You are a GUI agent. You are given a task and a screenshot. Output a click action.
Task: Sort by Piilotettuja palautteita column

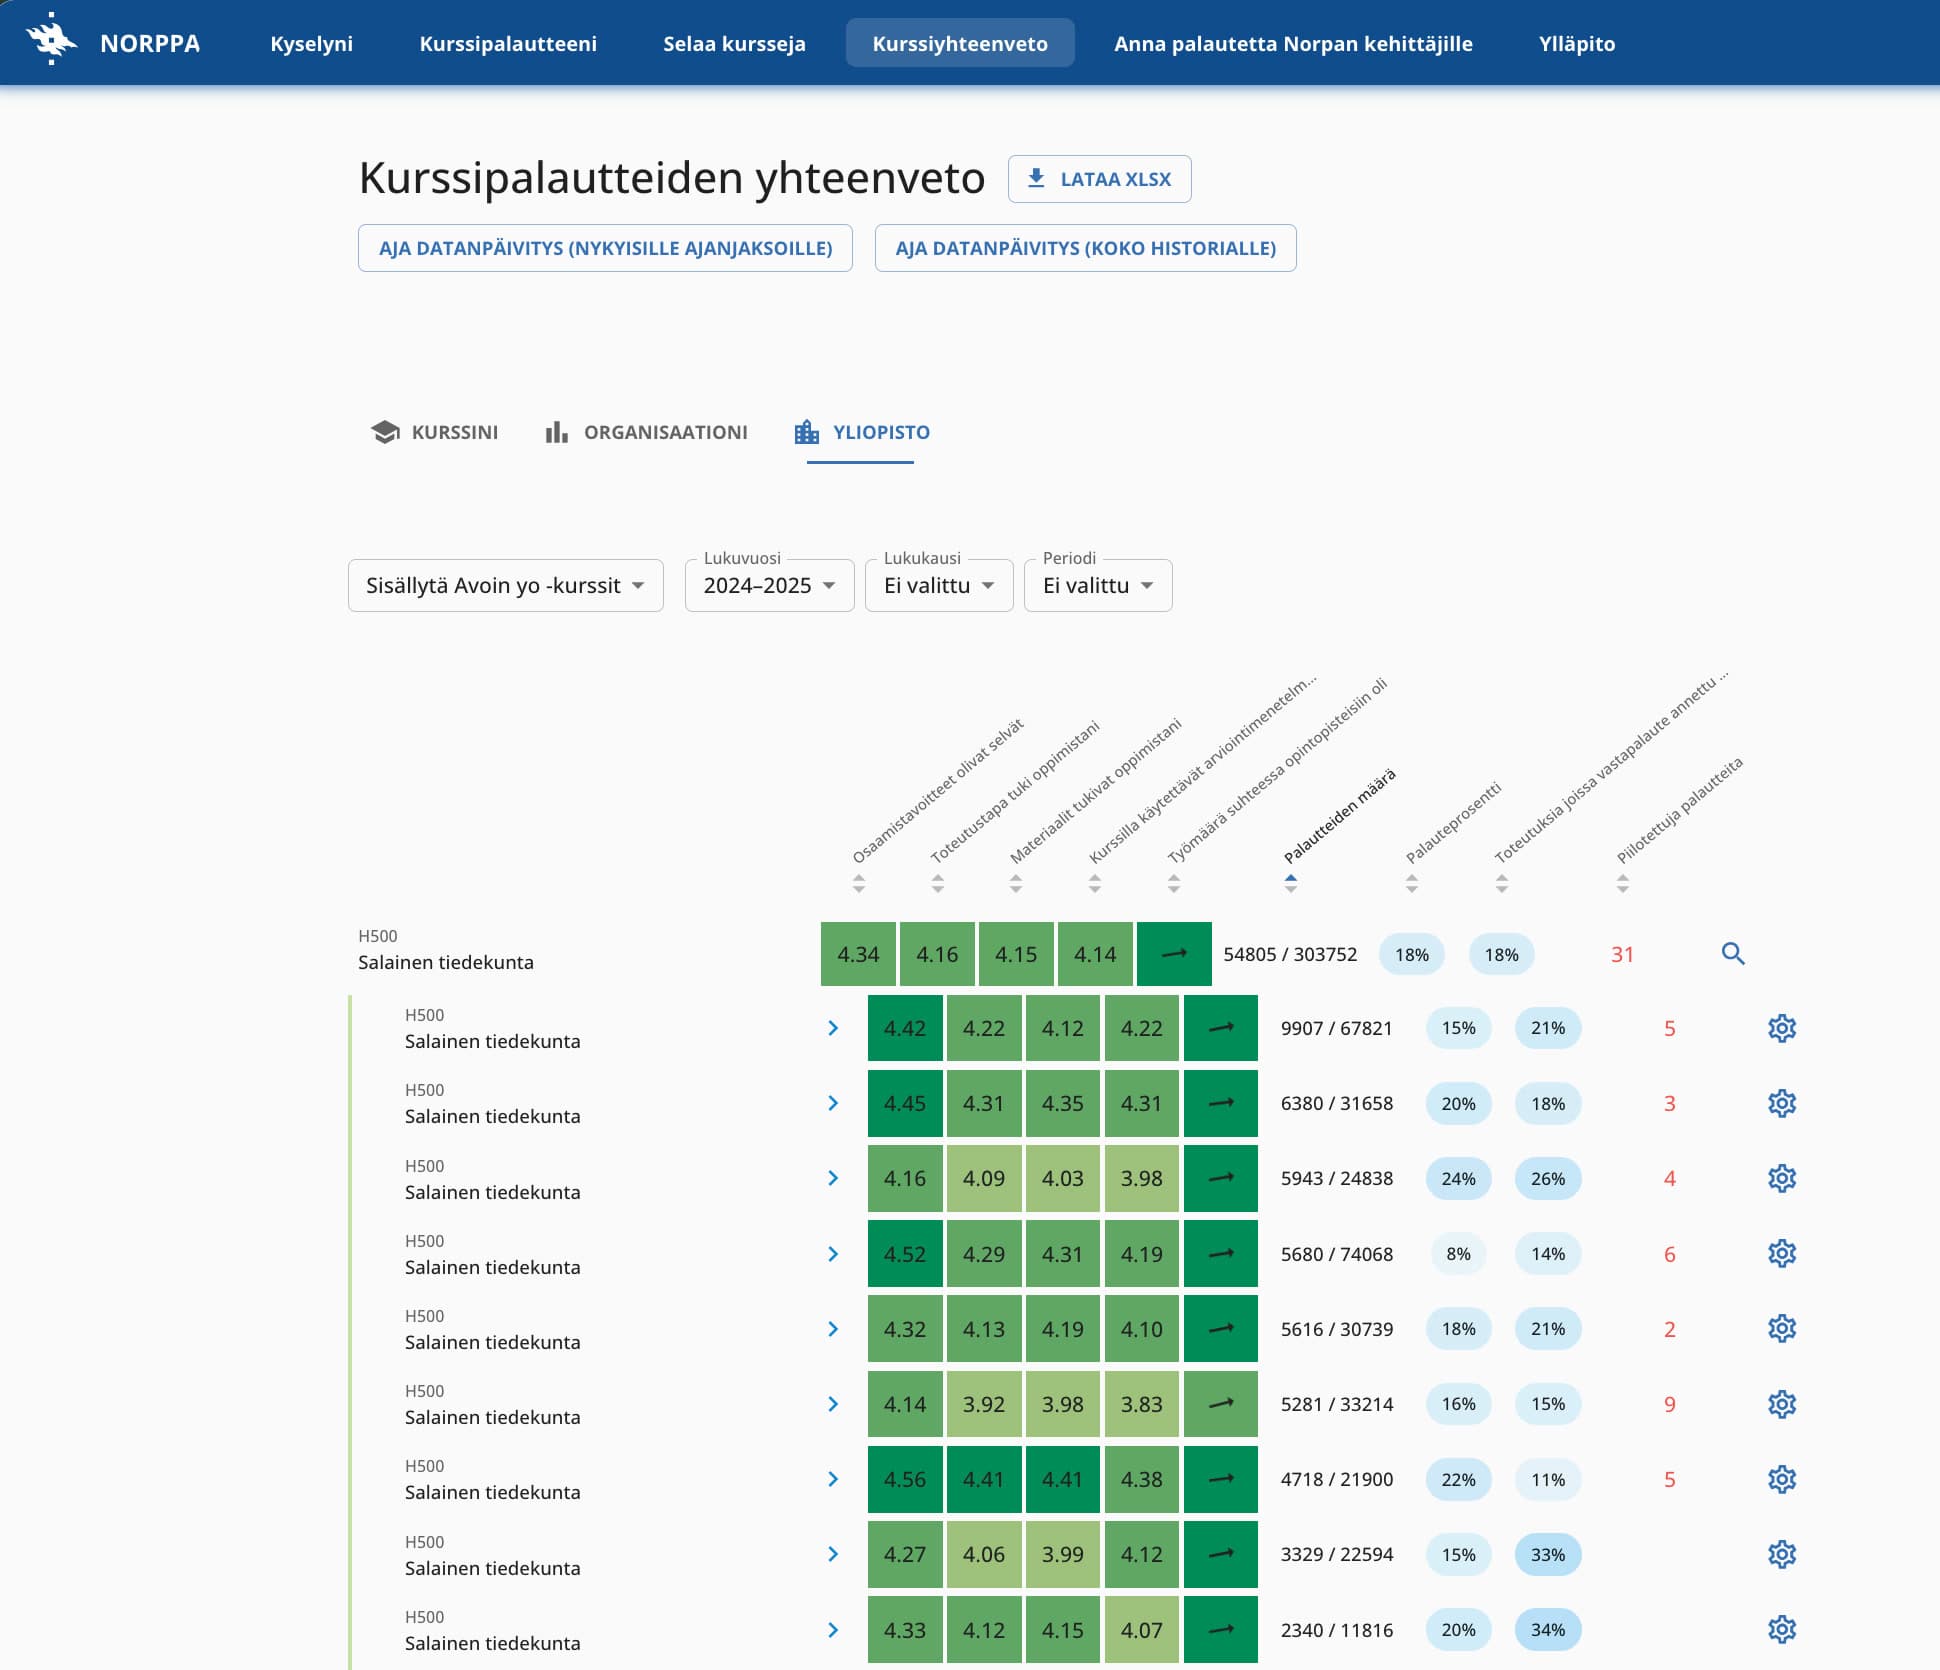pos(1622,883)
